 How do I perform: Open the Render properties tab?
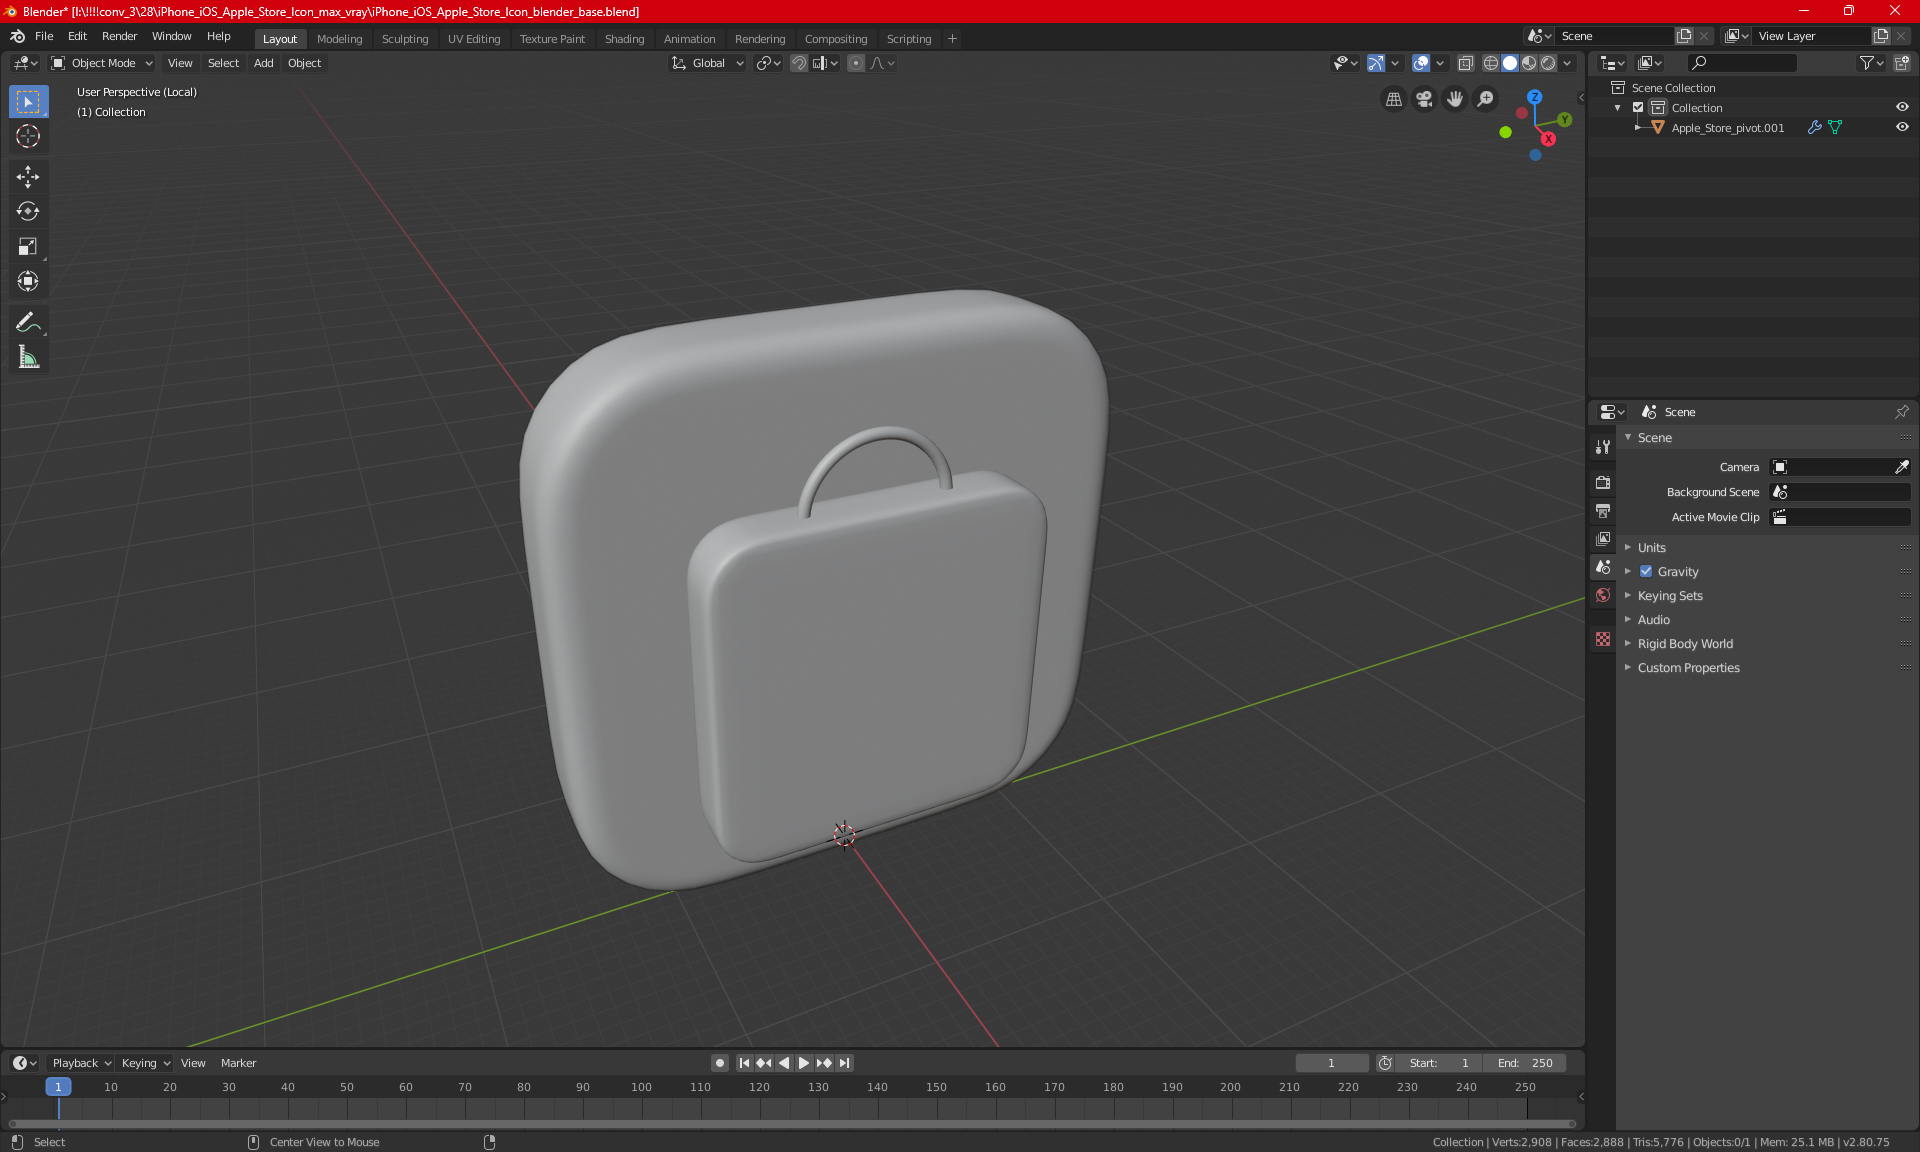[x=1603, y=482]
